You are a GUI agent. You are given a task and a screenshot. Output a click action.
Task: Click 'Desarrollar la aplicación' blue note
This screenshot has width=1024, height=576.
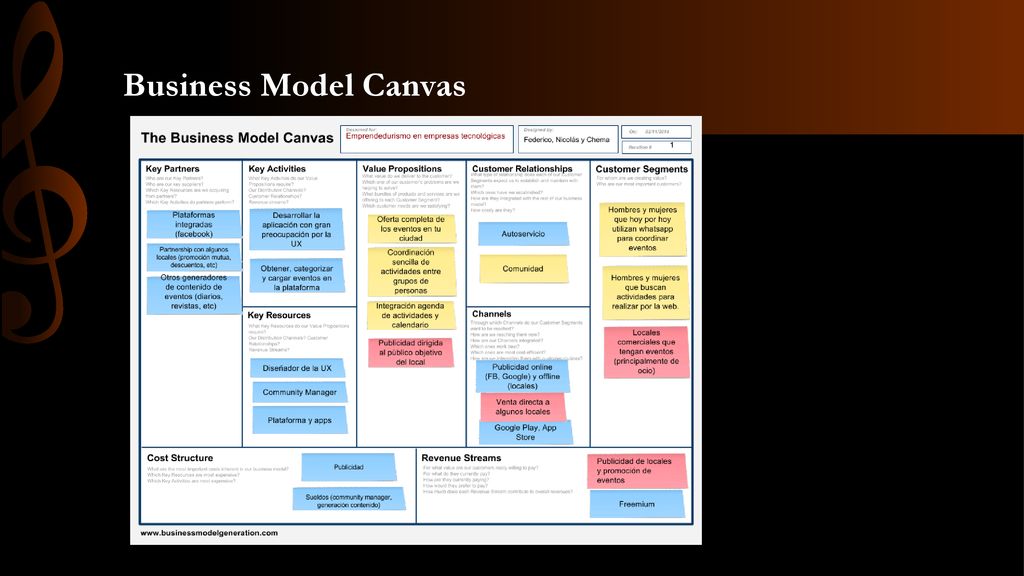tap(296, 229)
